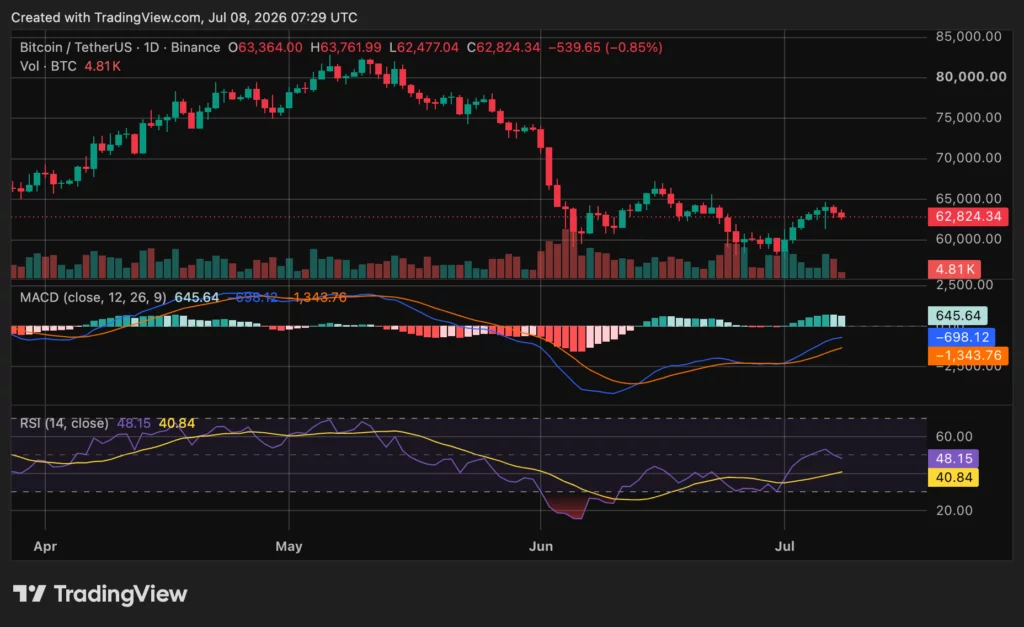The width and height of the screenshot is (1024, 627).
Task: Click the Created with TradingView.com timestamp text
Action: click(x=184, y=18)
